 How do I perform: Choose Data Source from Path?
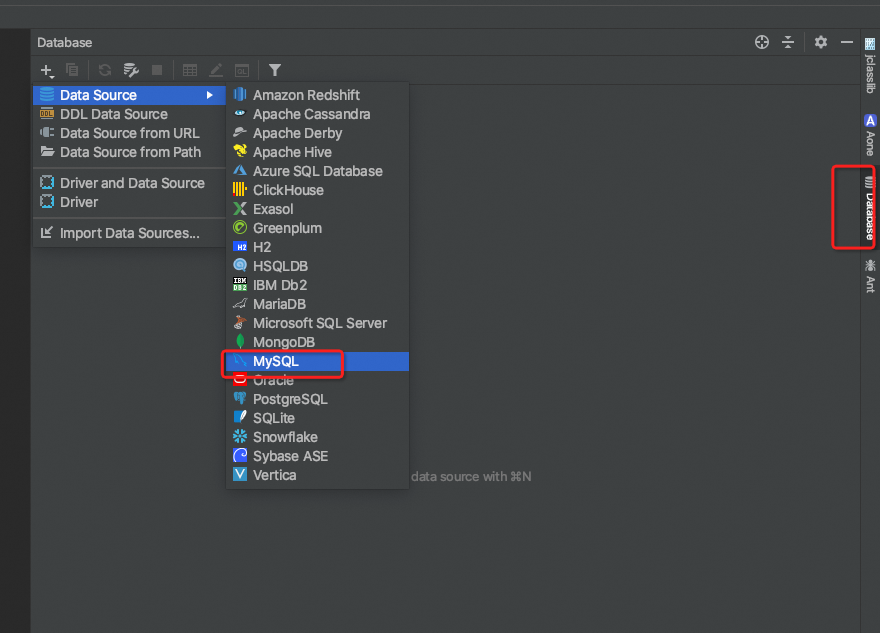click(130, 153)
